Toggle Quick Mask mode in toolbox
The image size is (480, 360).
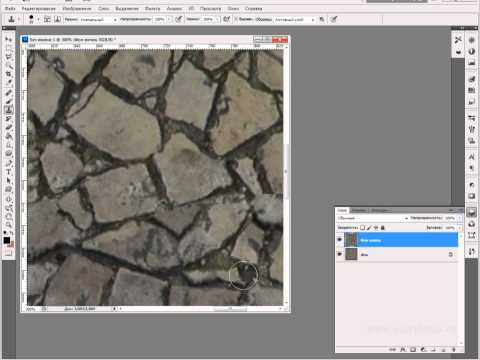(x=8, y=254)
